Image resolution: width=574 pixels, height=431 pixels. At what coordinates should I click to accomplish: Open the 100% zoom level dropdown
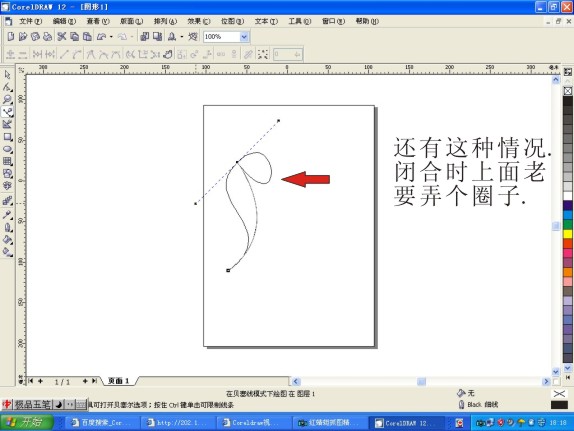point(245,37)
